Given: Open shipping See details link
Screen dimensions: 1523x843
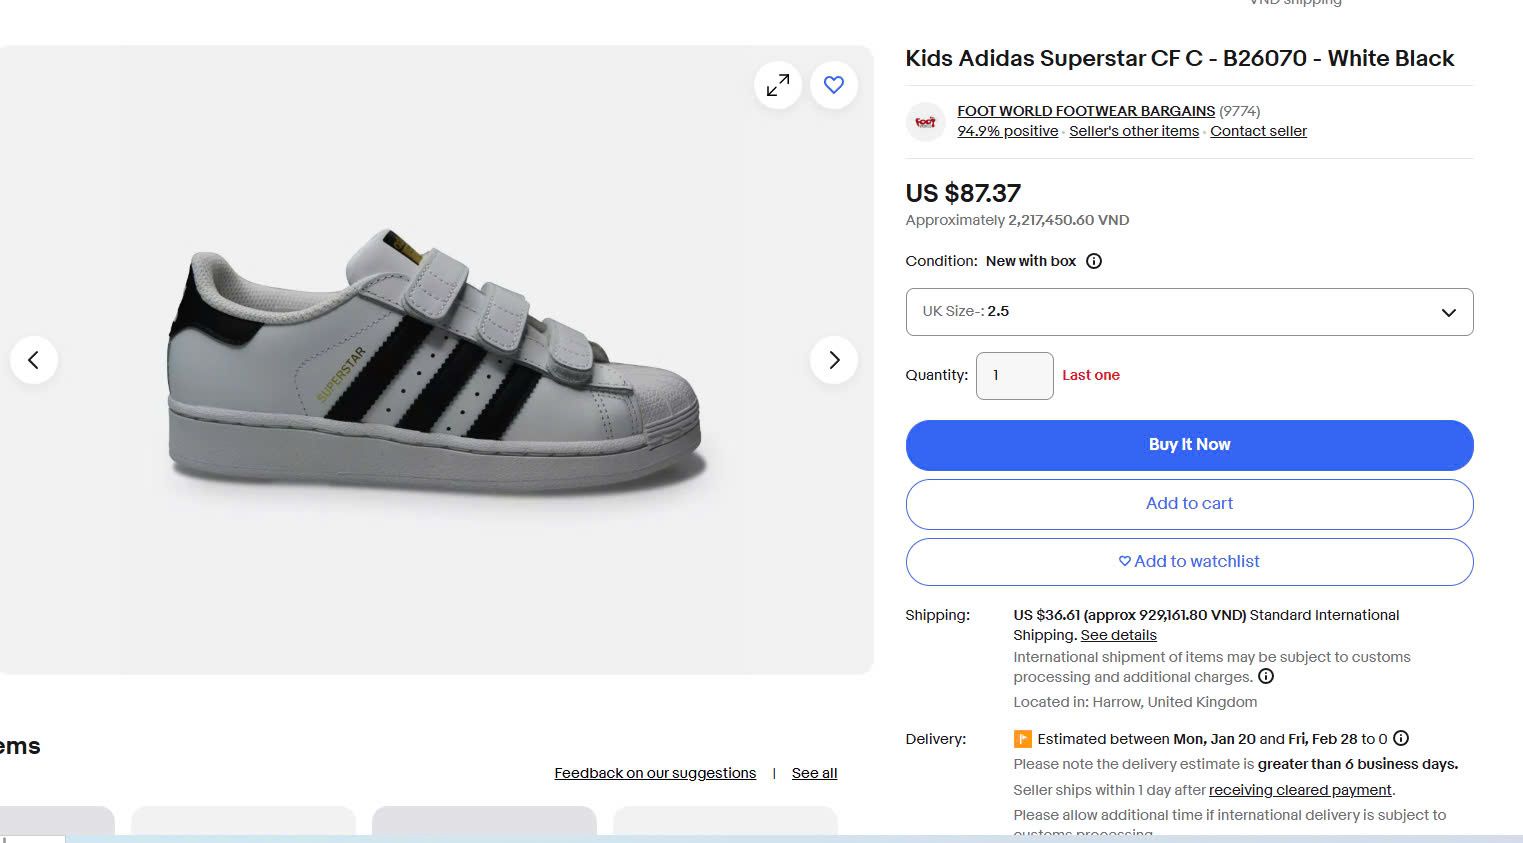Looking at the screenshot, I should click(x=1118, y=635).
